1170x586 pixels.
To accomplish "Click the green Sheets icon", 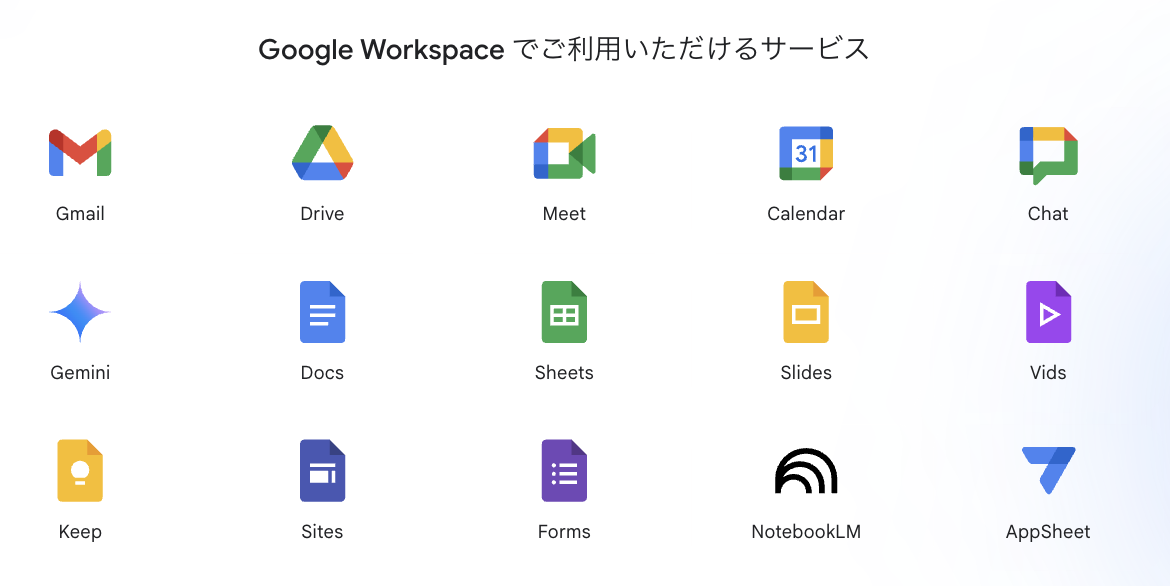I will tap(564, 312).
